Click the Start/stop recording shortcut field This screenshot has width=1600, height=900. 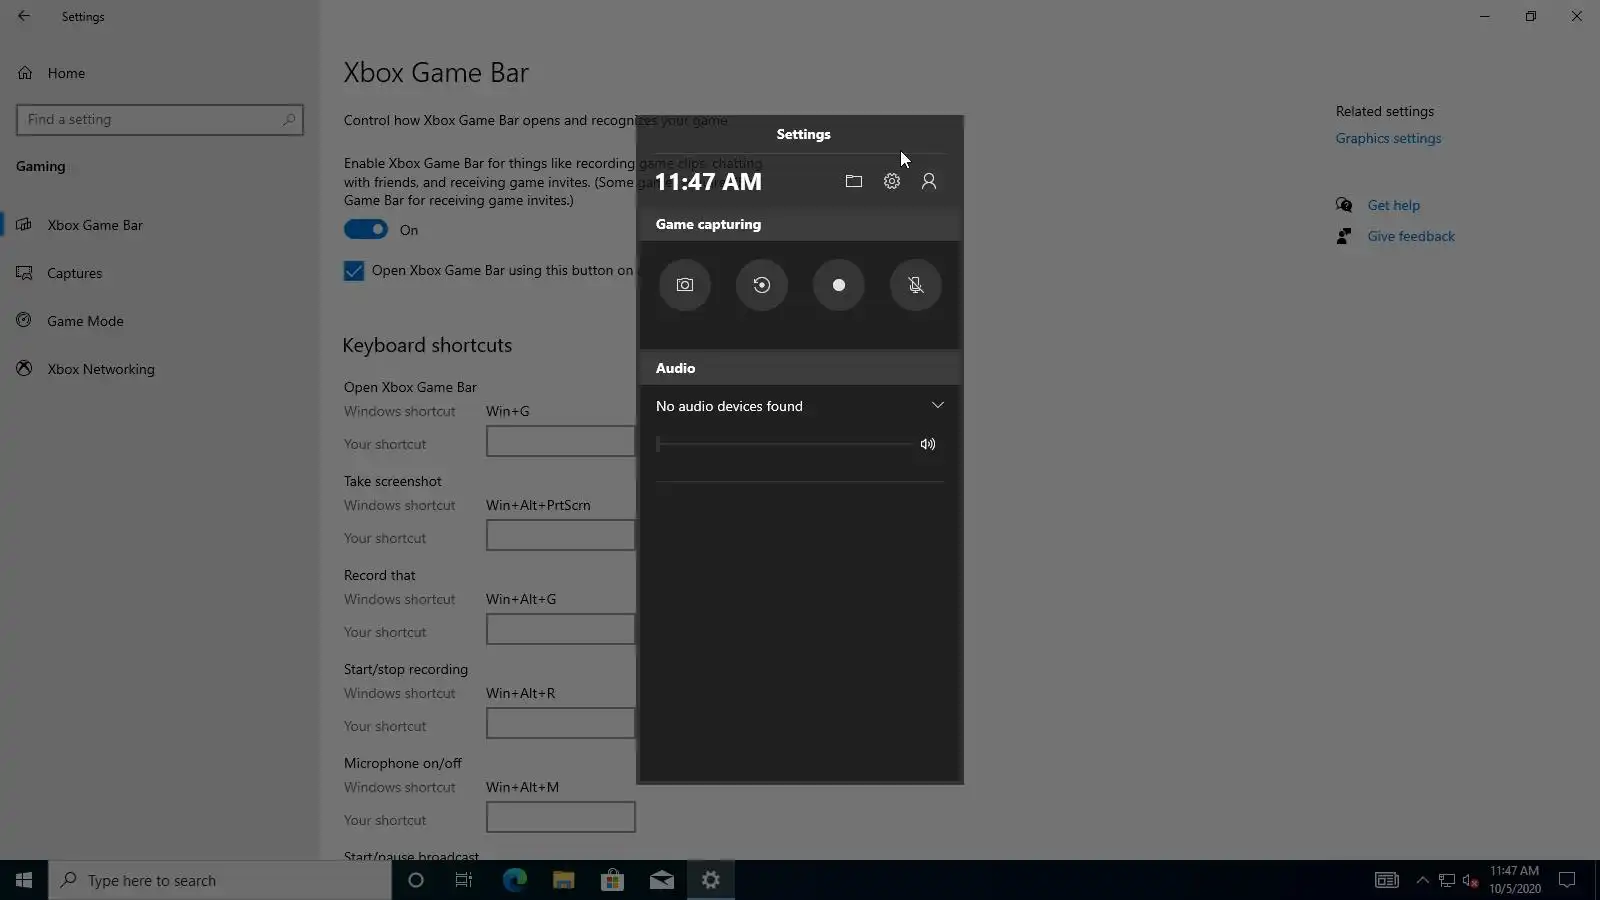[561, 723]
